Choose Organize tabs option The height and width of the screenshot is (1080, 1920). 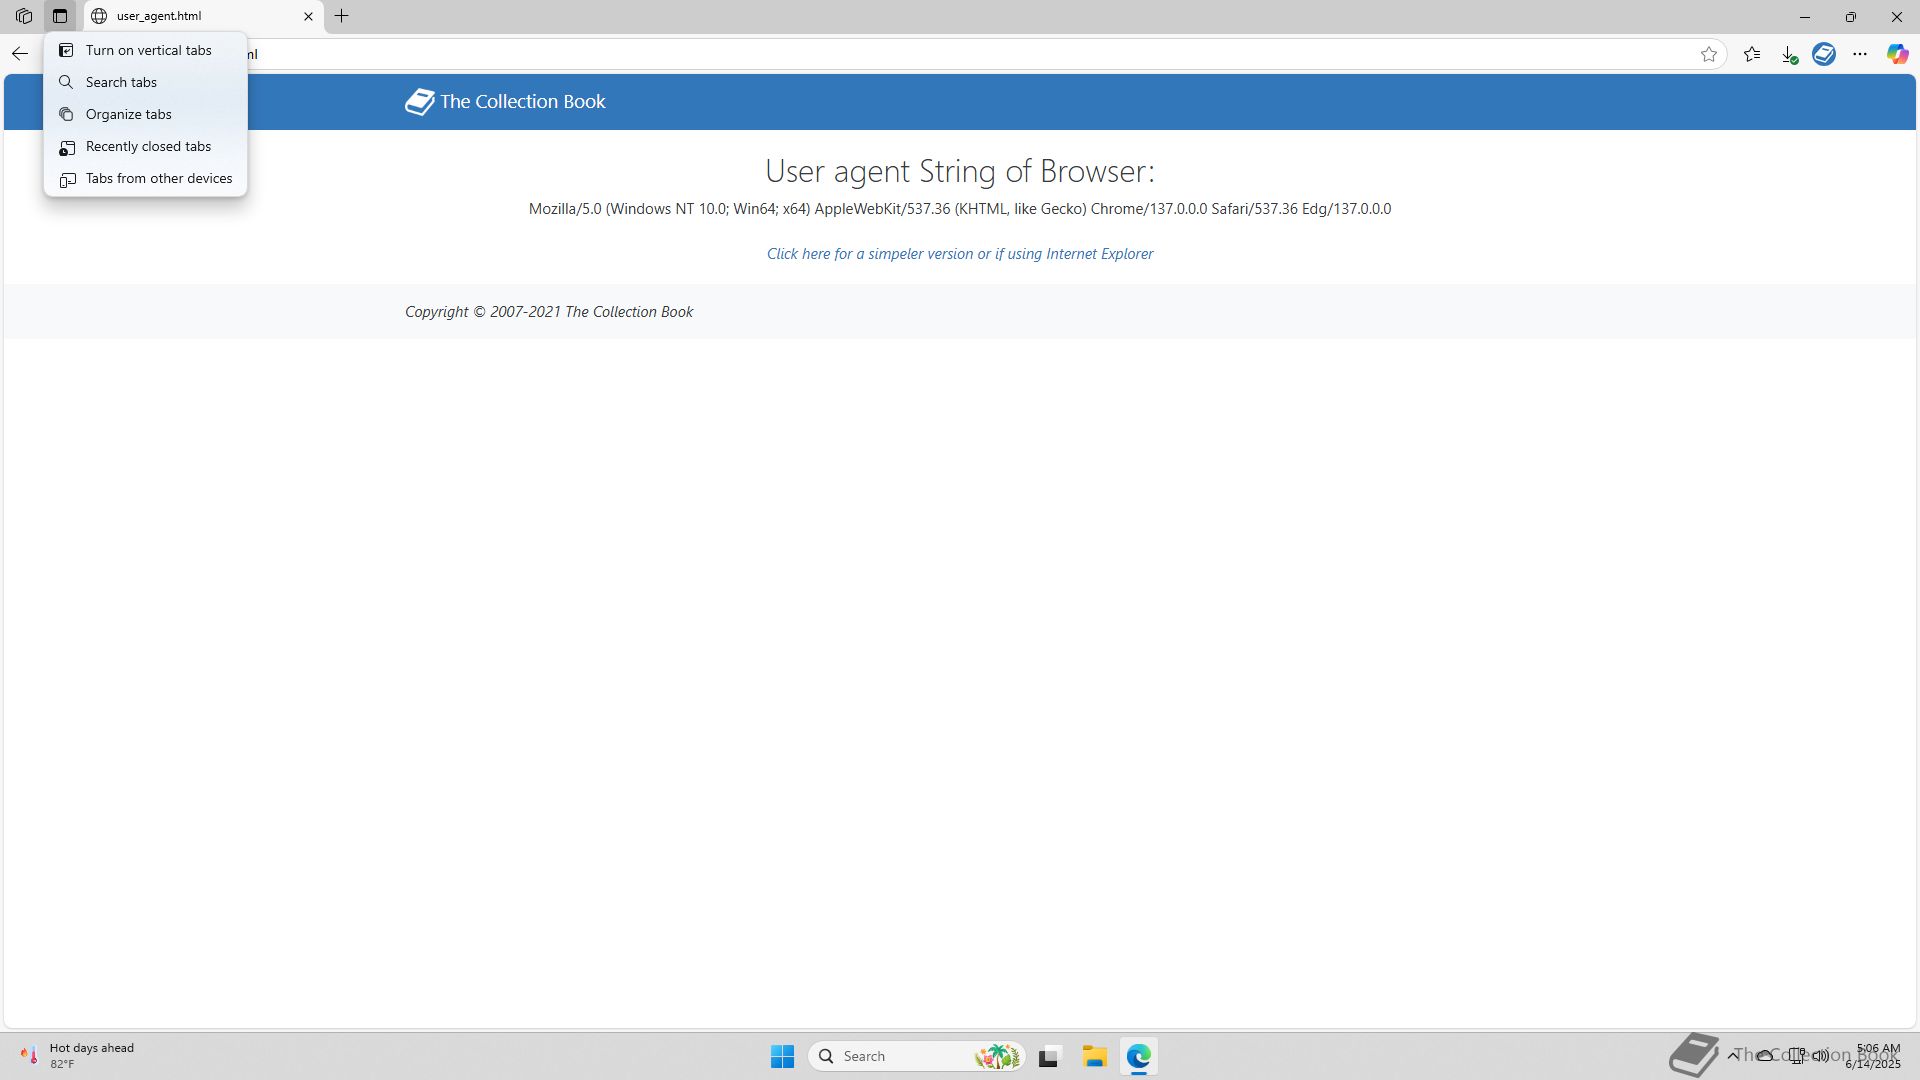point(128,114)
